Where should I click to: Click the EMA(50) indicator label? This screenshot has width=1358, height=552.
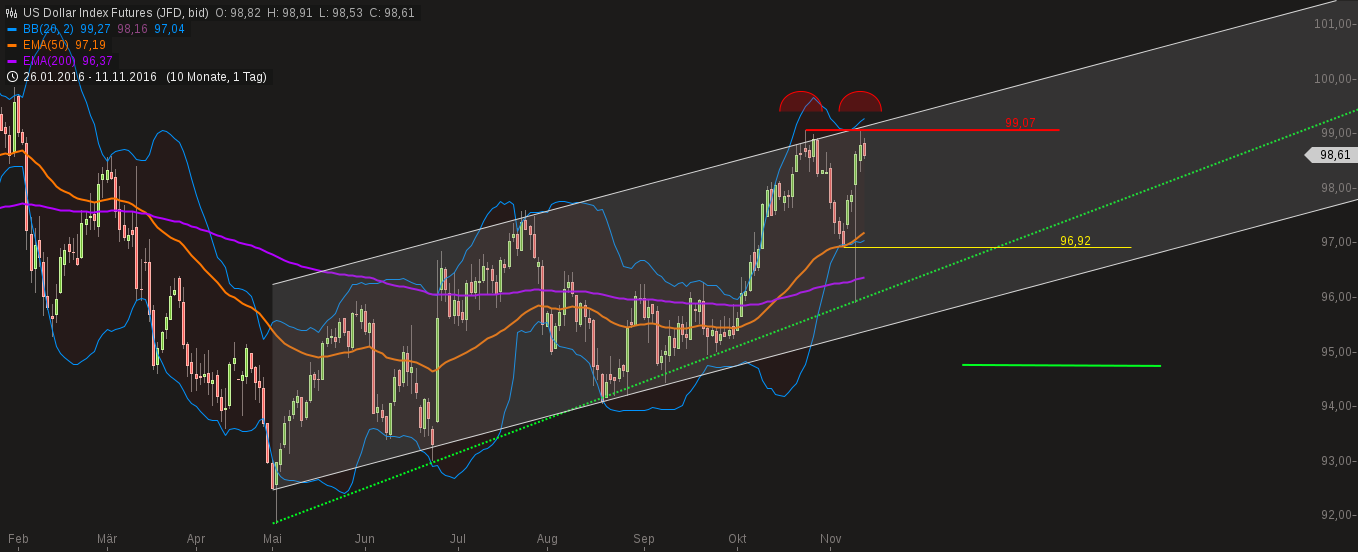click(x=46, y=45)
